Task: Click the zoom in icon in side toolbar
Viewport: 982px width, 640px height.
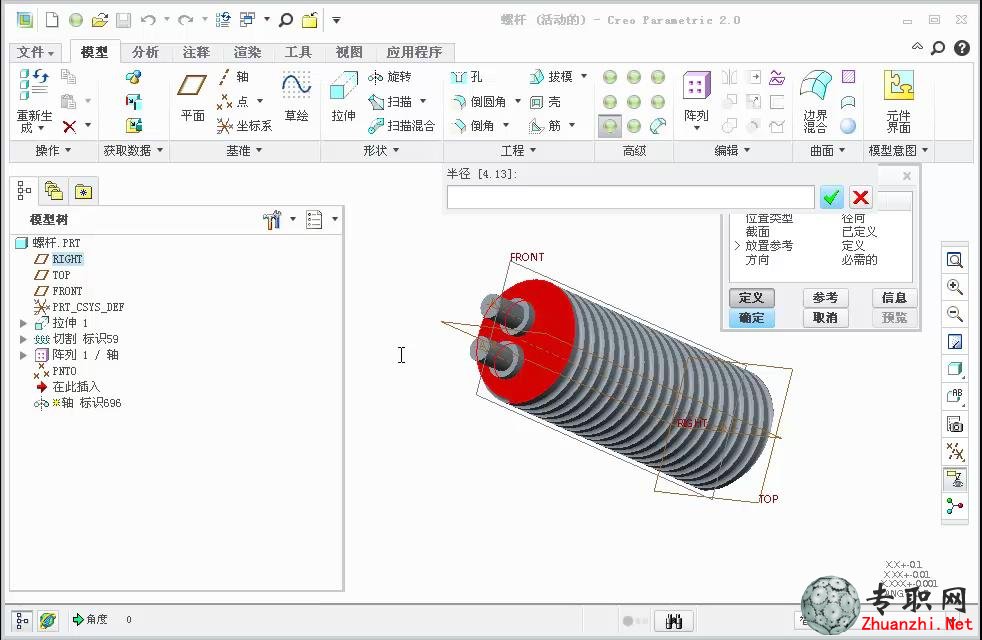Action: click(x=954, y=287)
